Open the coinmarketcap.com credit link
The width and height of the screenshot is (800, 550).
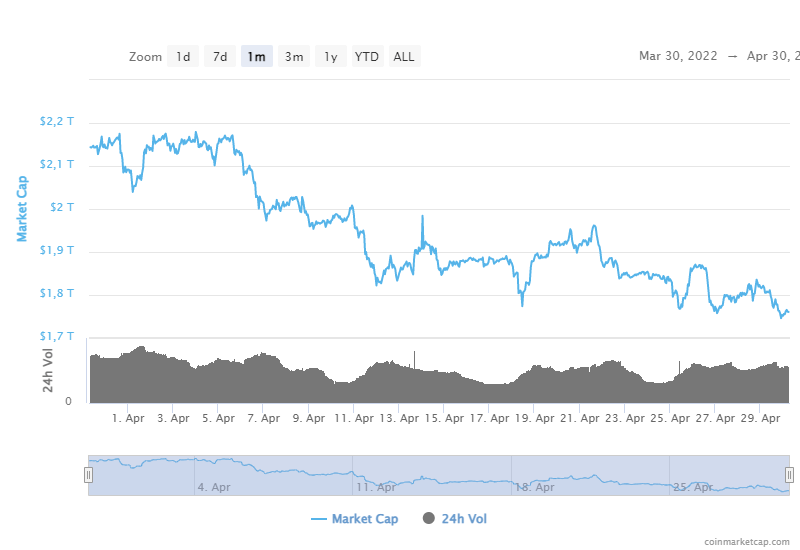pyautogui.click(x=746, y=541)
